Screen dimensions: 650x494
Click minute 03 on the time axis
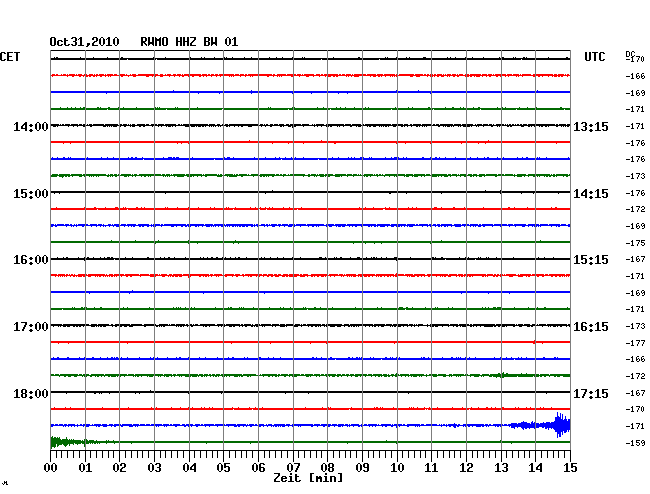(155, 467)
